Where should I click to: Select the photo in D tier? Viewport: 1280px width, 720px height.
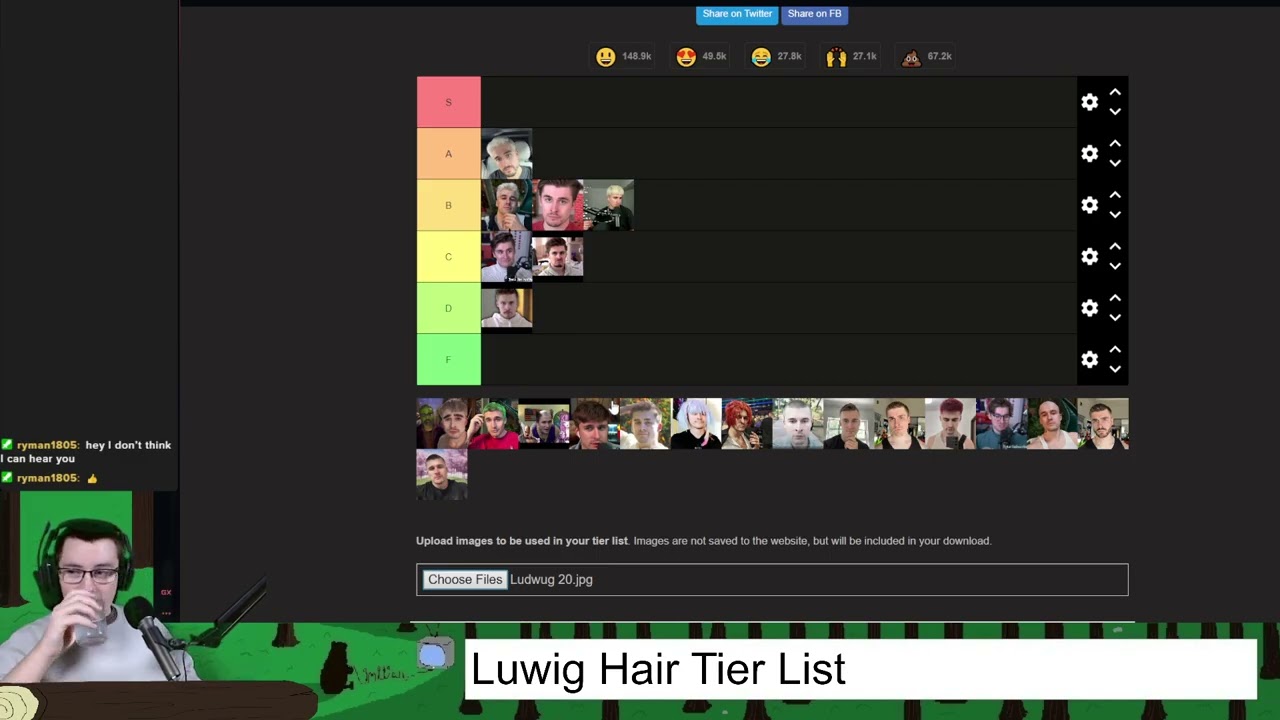pos(507,308)
